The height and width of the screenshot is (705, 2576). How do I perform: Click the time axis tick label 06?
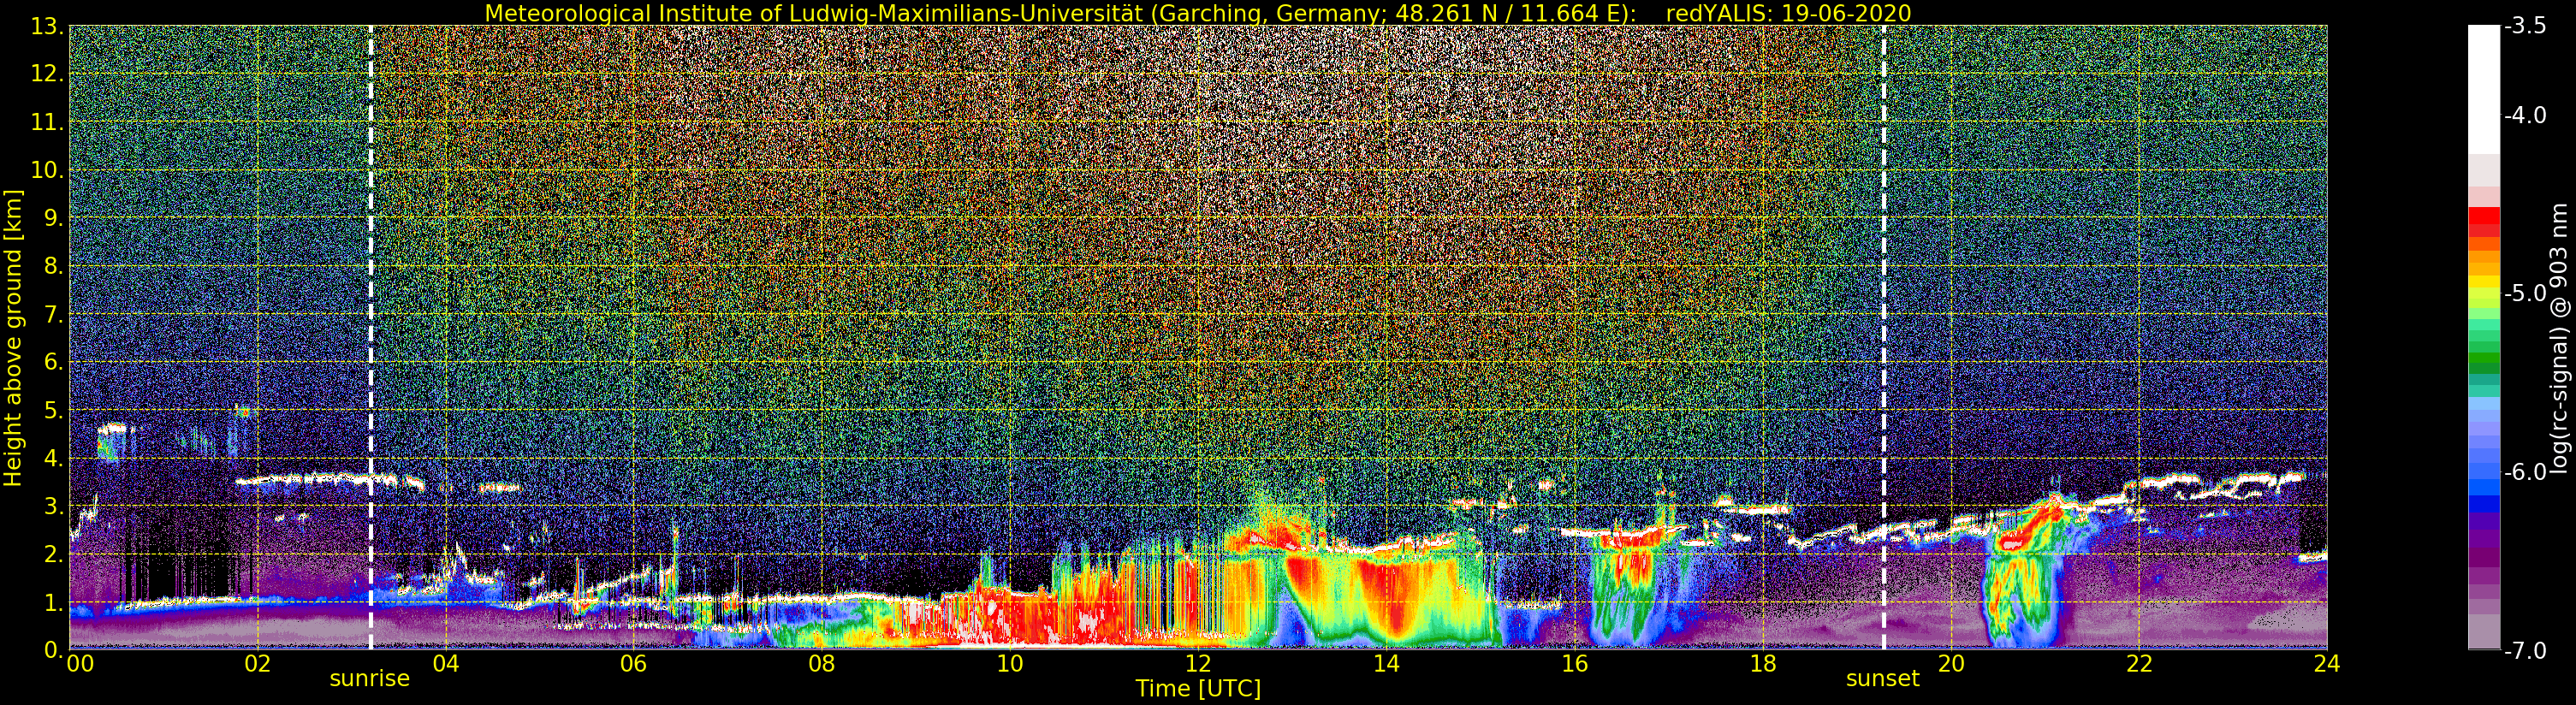click(x=633, y=664)
